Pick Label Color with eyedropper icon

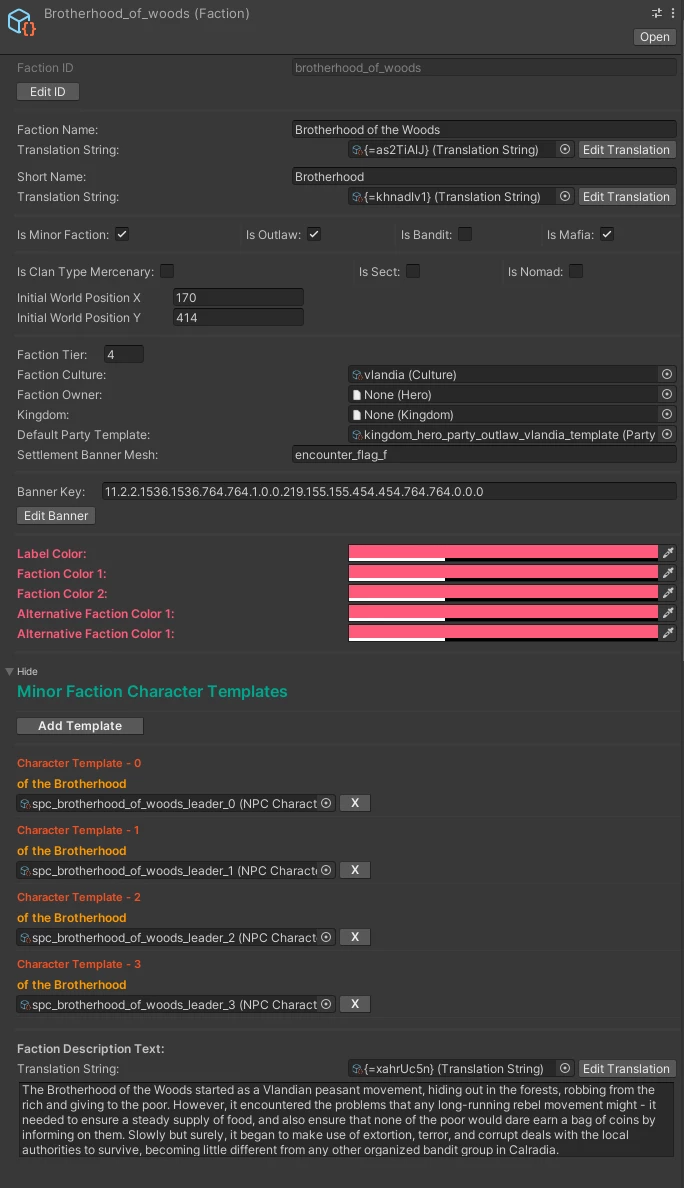coord(668,553)
